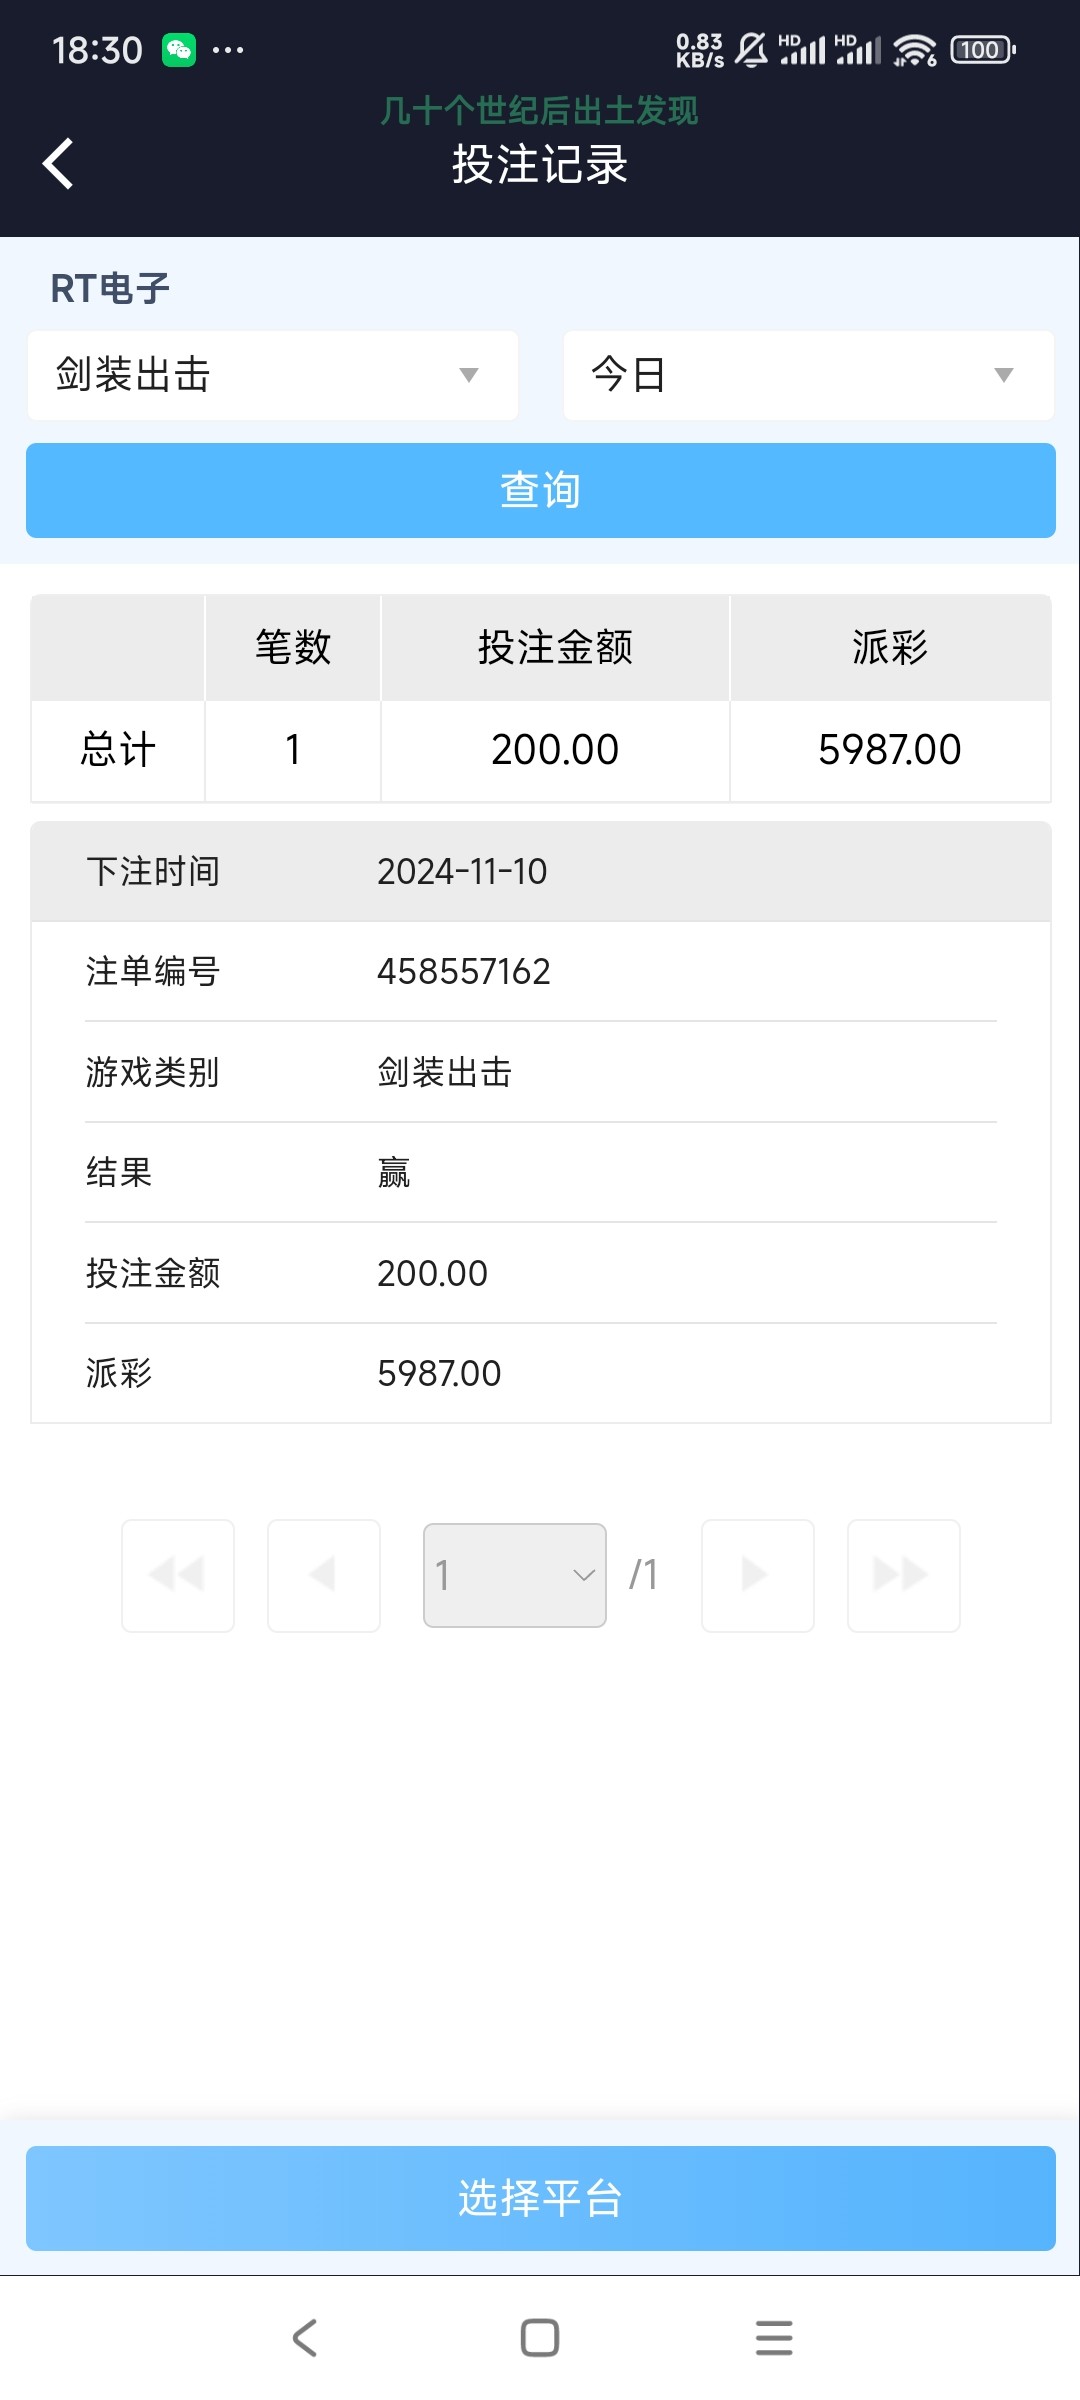Viewport: 1080px width, 2400px height.
Task: Jump to last page of results
Action: coord(903,1575)
